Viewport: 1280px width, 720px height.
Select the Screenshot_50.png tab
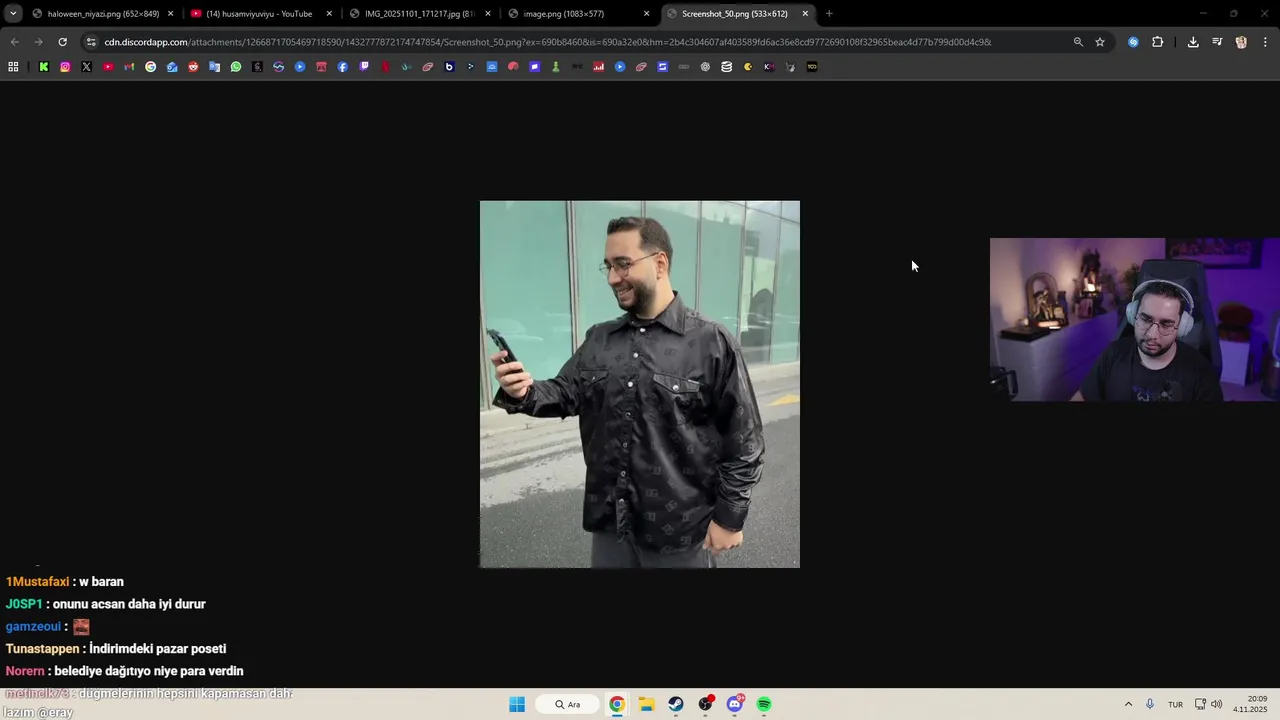737,14
